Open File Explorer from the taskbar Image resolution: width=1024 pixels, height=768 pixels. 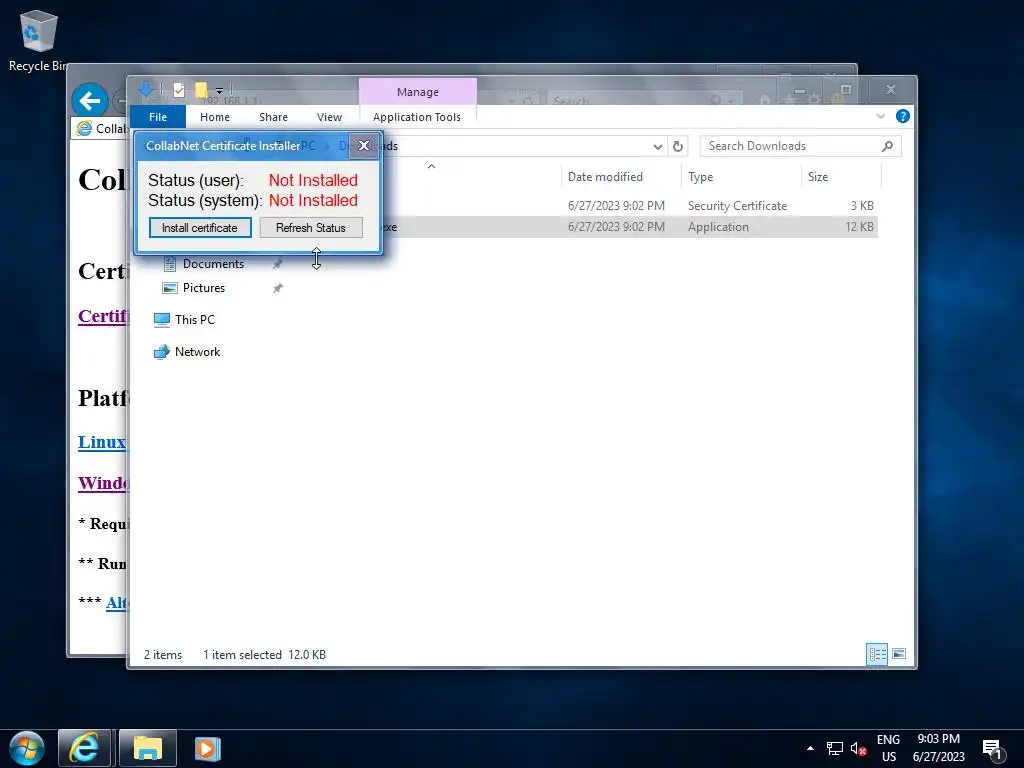coord(148,748)
